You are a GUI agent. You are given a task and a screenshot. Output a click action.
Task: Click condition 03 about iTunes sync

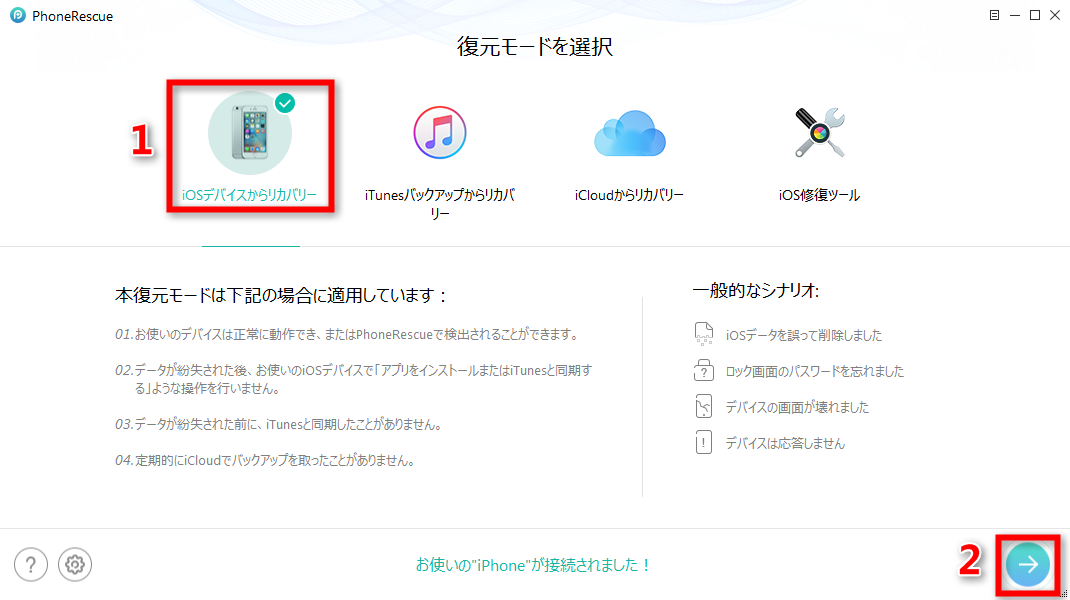[280, 425]
